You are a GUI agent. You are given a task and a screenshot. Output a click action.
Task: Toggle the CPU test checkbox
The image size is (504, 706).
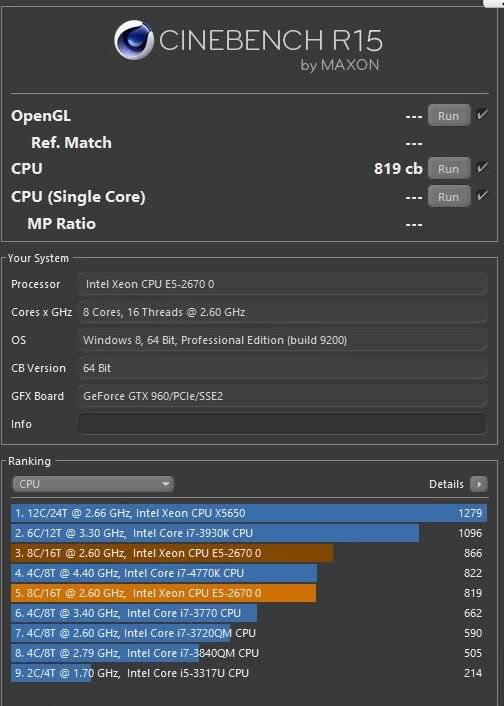tap(481, 167)
